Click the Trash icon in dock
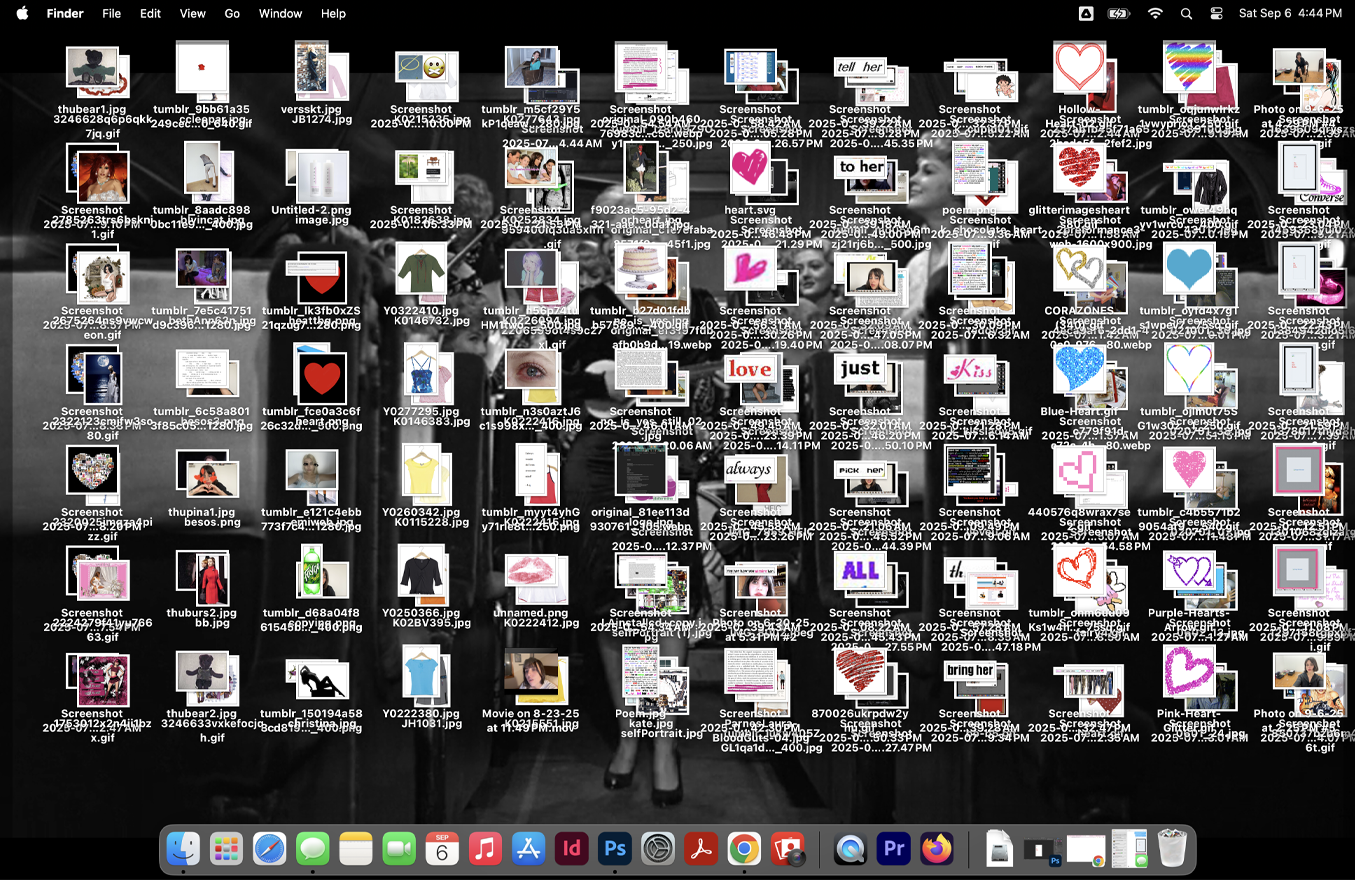 pyautogui.click(x=1172, y=850)
